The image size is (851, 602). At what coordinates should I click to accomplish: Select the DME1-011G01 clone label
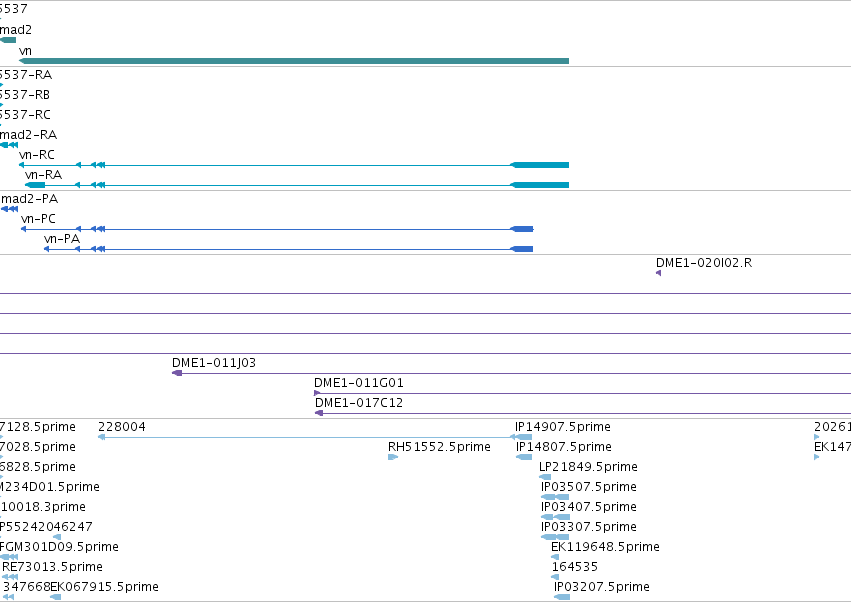359,383
